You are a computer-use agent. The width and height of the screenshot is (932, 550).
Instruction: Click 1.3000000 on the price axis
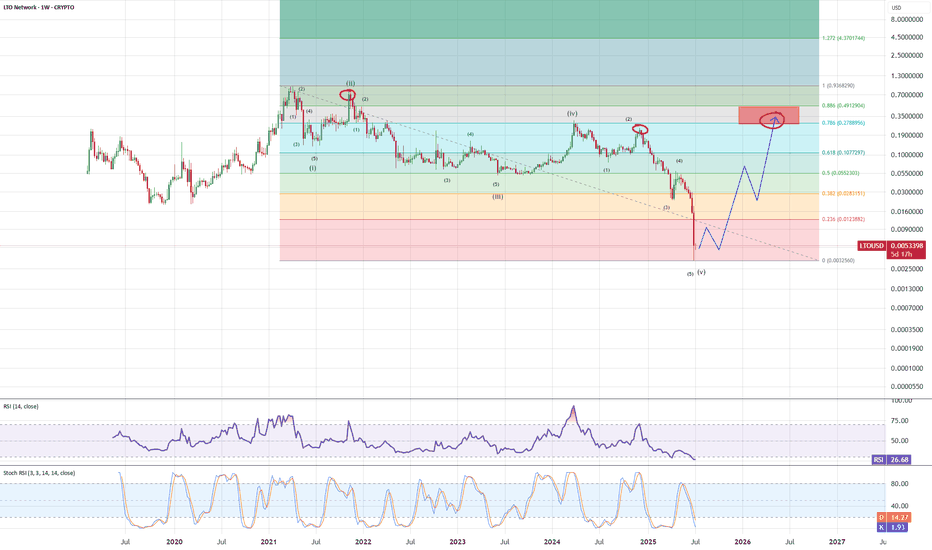click(907, 76)
